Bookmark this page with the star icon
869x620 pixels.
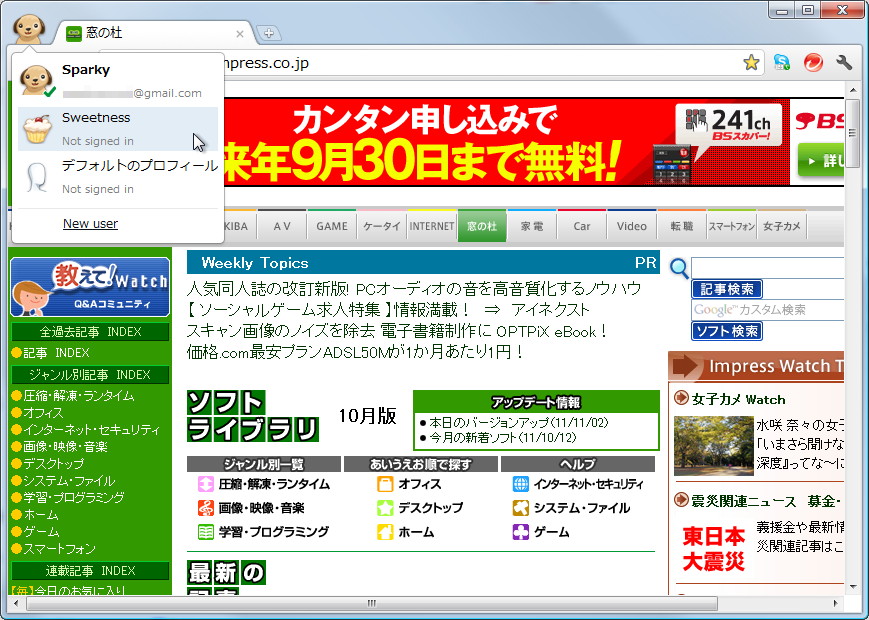pos(751,62)
